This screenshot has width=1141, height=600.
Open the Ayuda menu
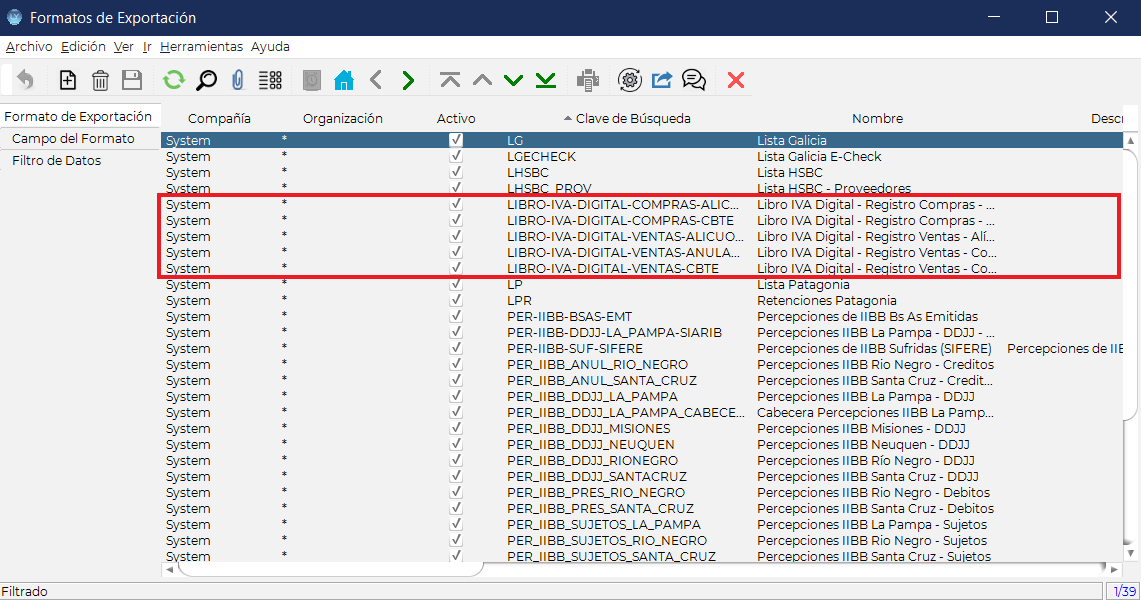click(x=270, y=47)
